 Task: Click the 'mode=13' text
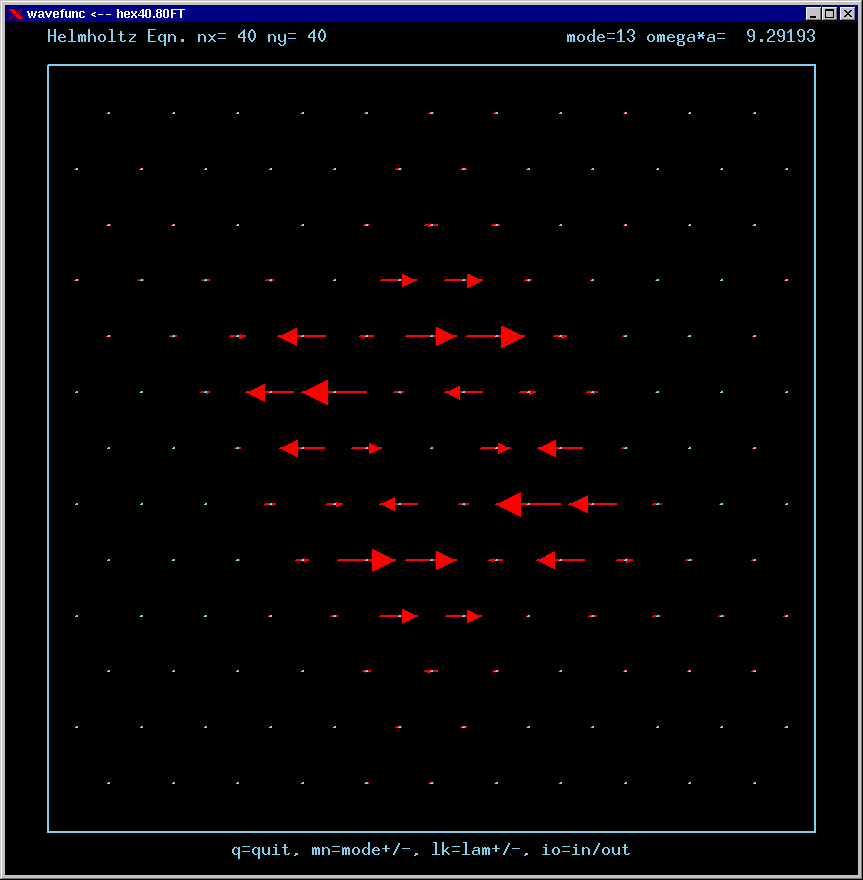coord(601,37)
